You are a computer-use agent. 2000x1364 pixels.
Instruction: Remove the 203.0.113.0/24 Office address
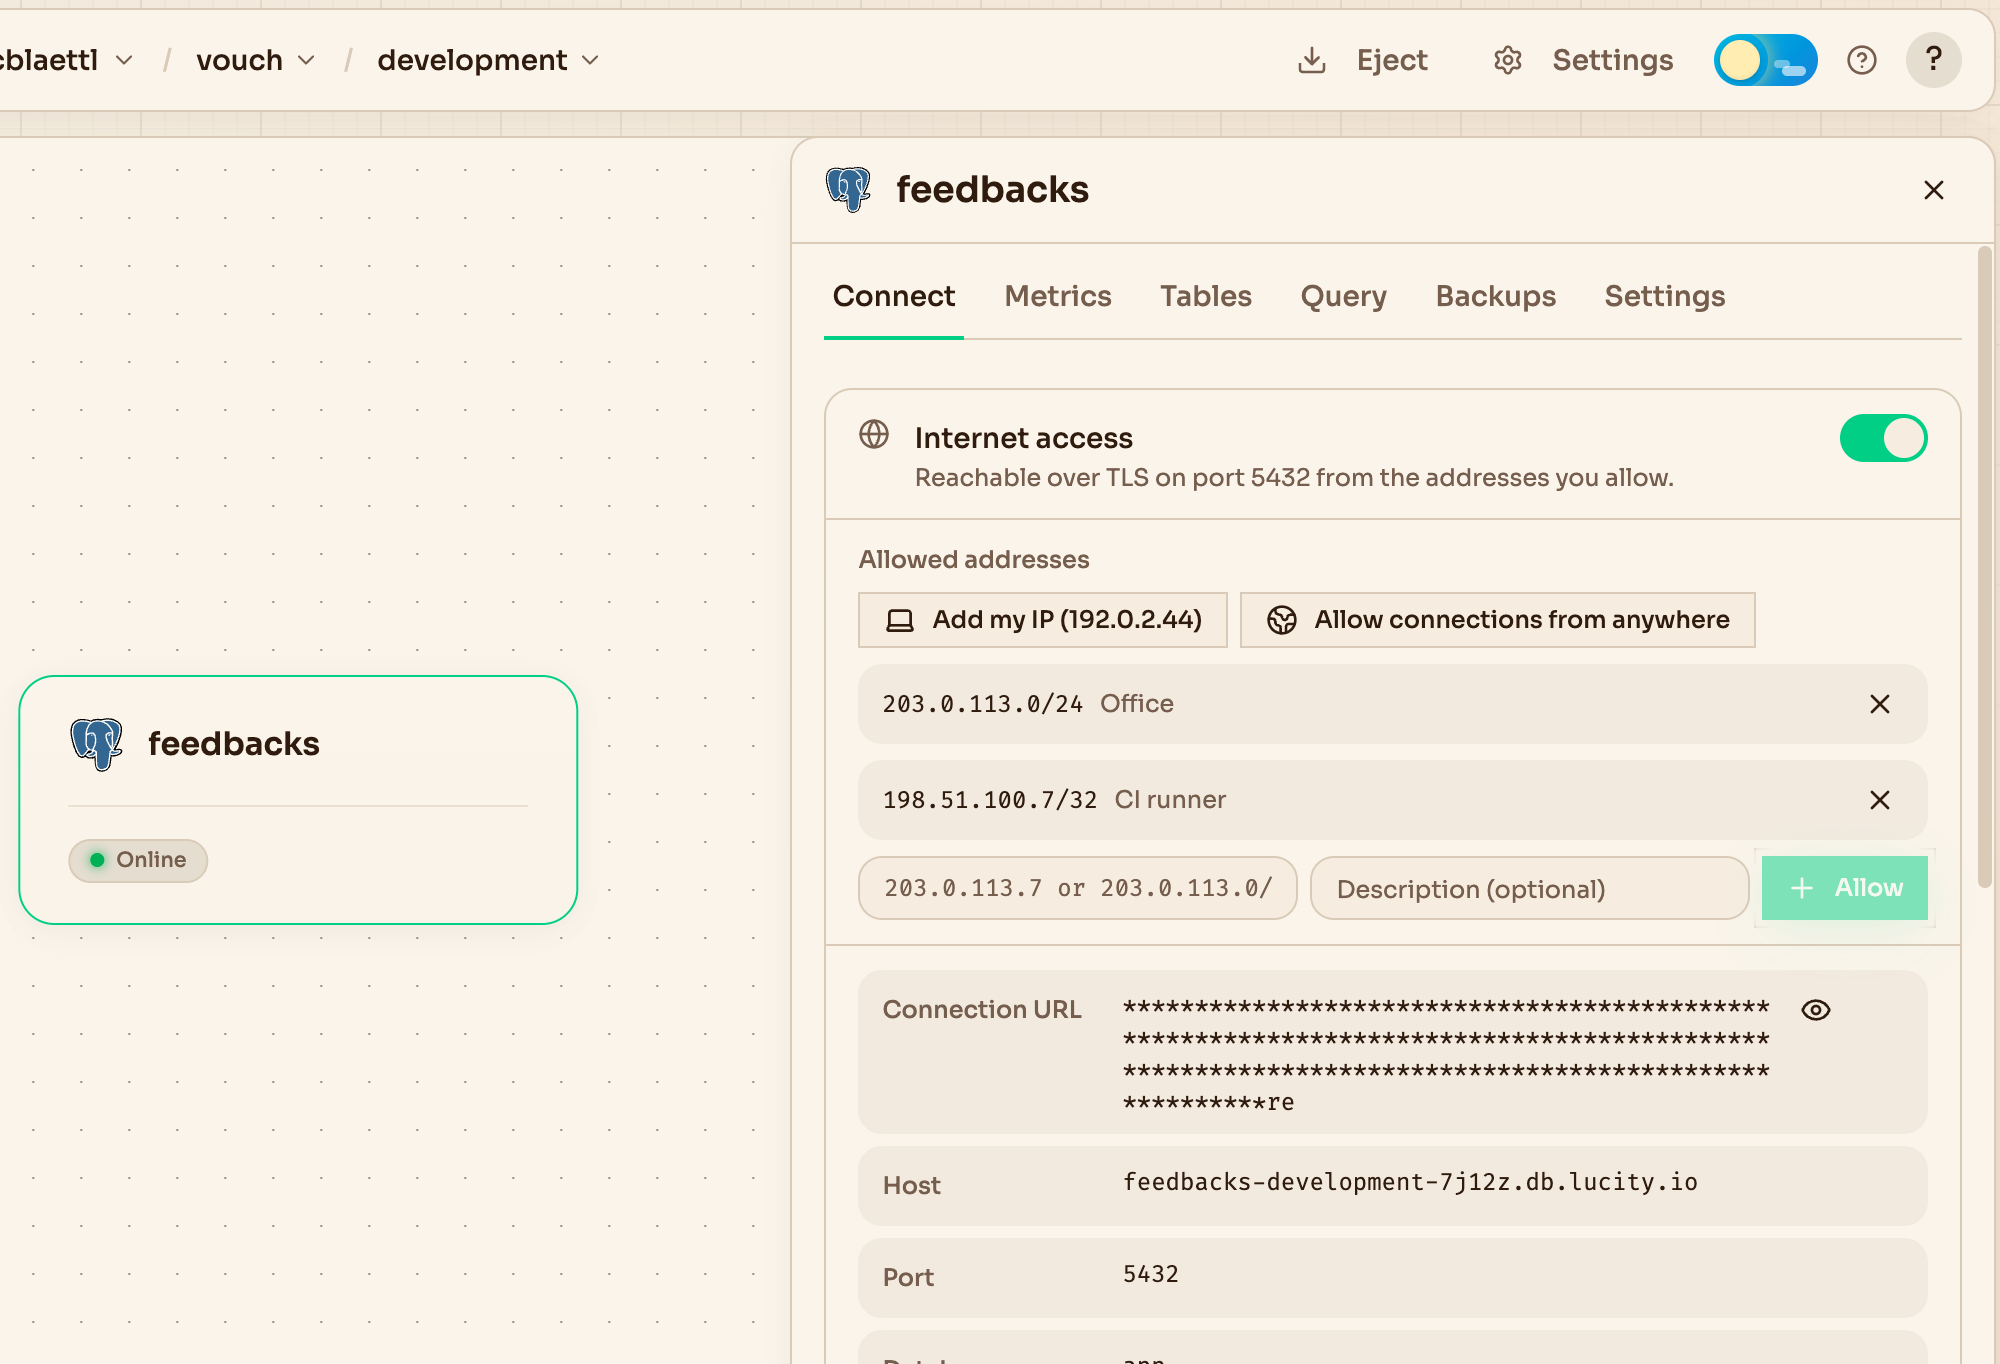pos(1879,704)
